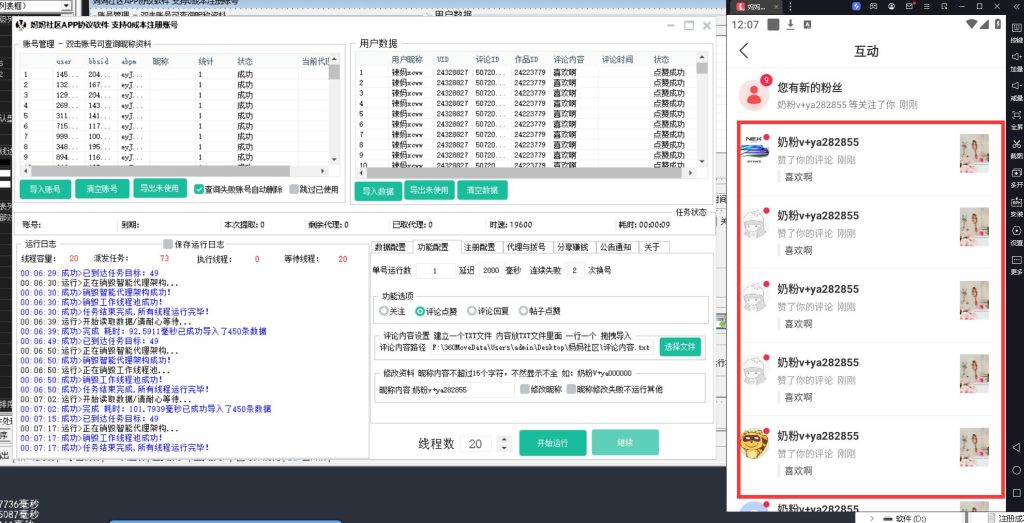Click scroll-down arrow of account list scrollbar
1024x523 pixels.
tap(334, 159)
